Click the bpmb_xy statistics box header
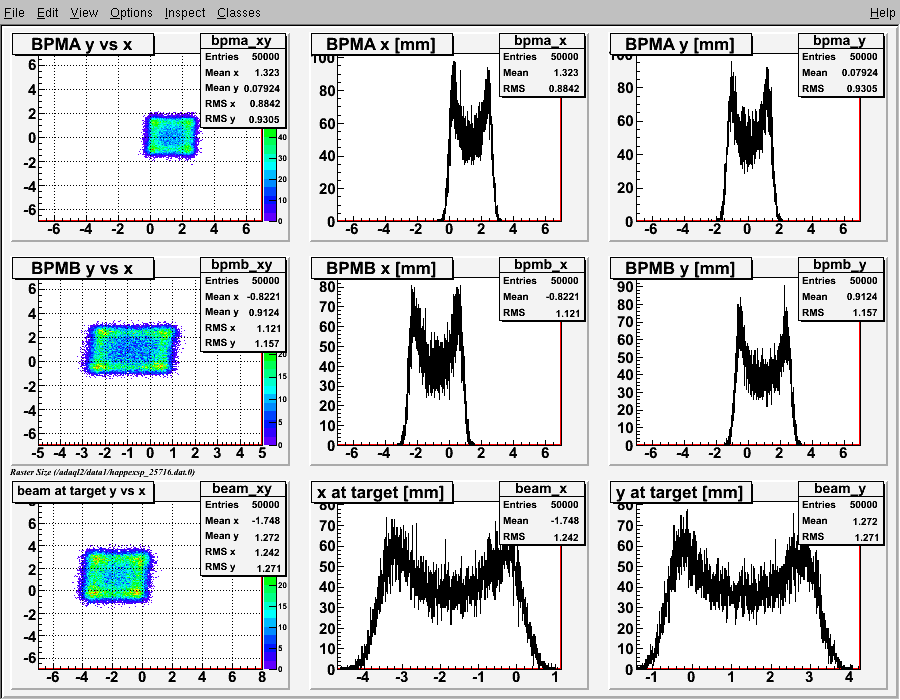 242,265
